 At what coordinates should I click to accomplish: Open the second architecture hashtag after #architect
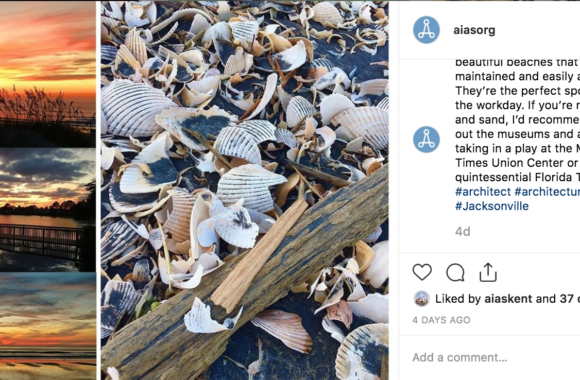(547, 192)
